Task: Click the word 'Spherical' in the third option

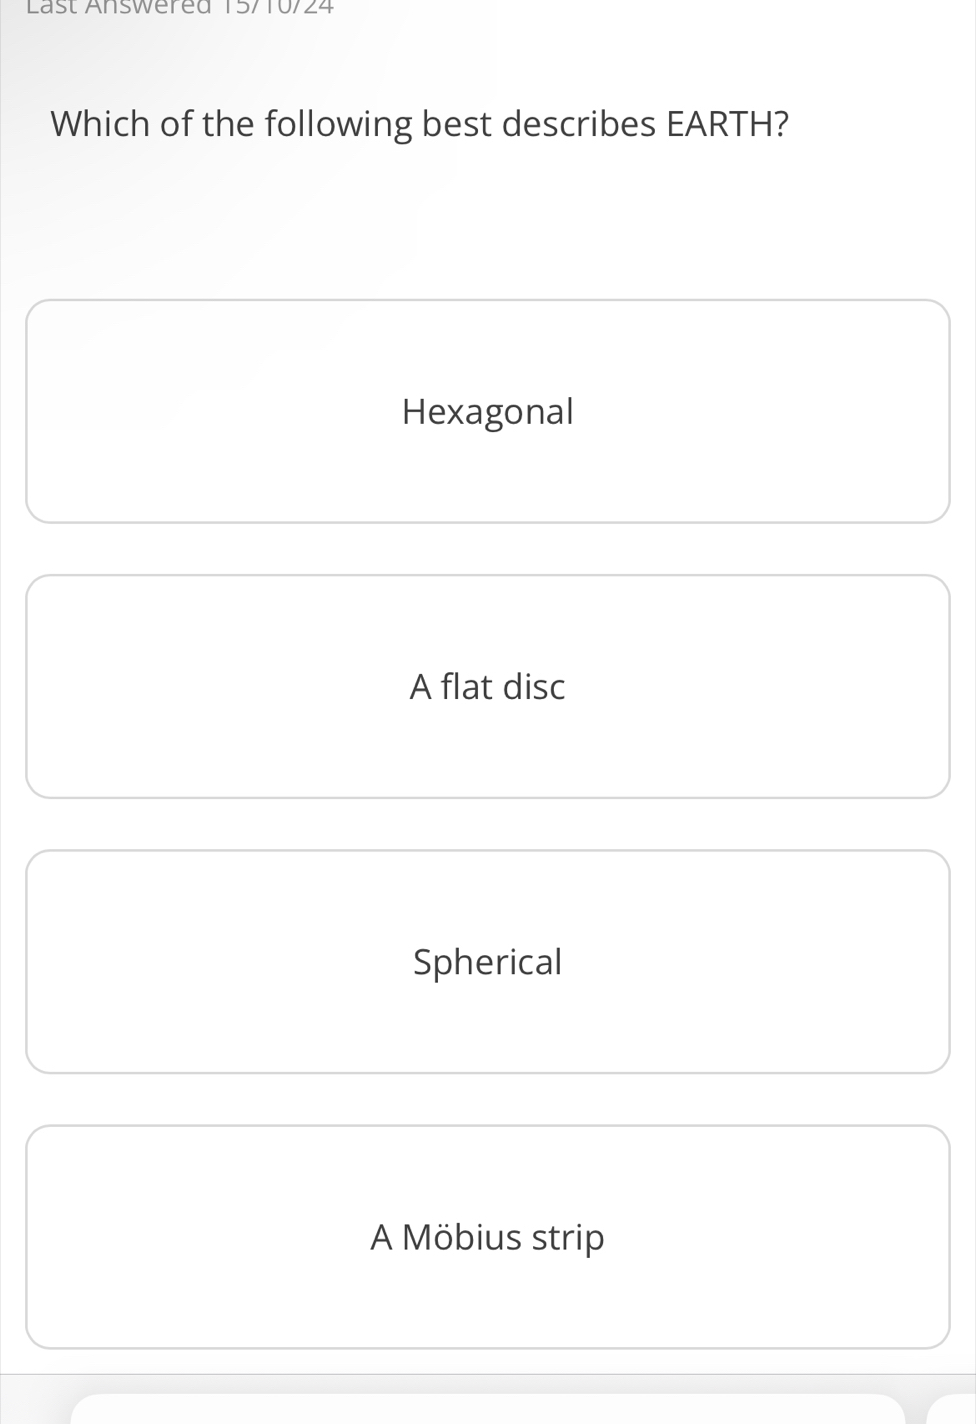Action: click(x=487, y=962)
